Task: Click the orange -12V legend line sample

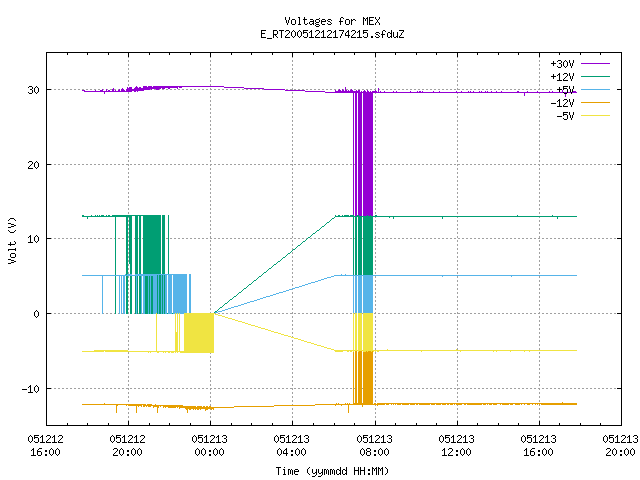Action: (x=595, y=102)
